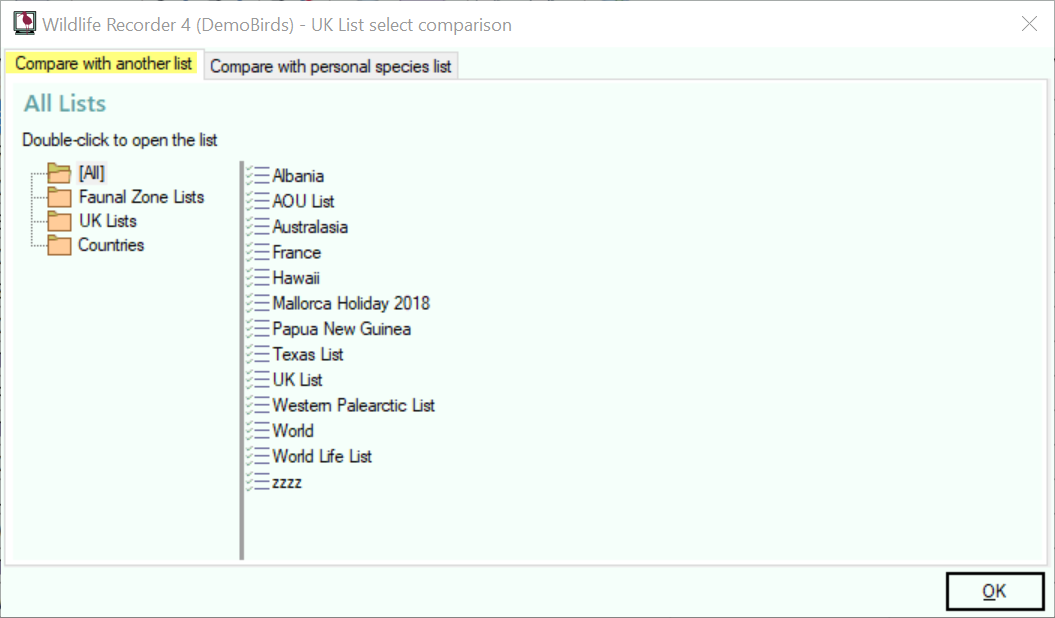The height and width of the screenshot is (618, 1055).
Task: Select the [All] tree node
Action: tap(92, 173)
